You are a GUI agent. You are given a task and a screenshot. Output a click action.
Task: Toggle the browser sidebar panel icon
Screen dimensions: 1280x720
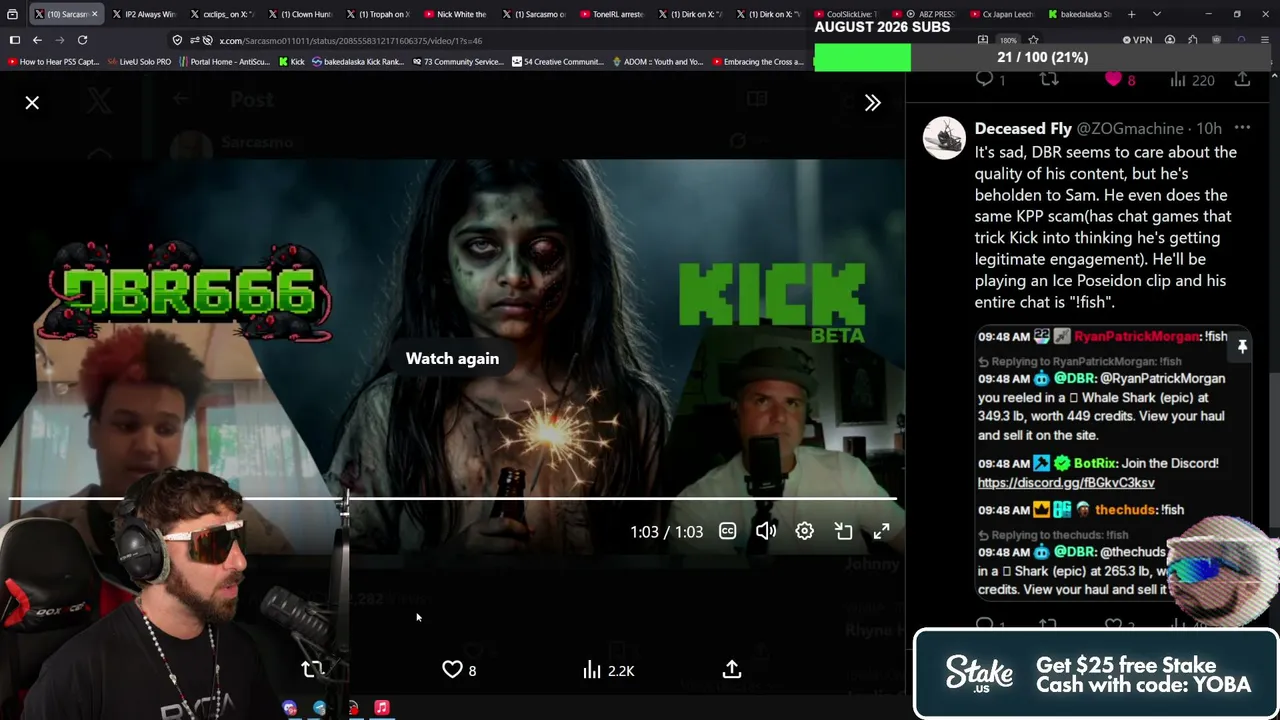[14, 40]
